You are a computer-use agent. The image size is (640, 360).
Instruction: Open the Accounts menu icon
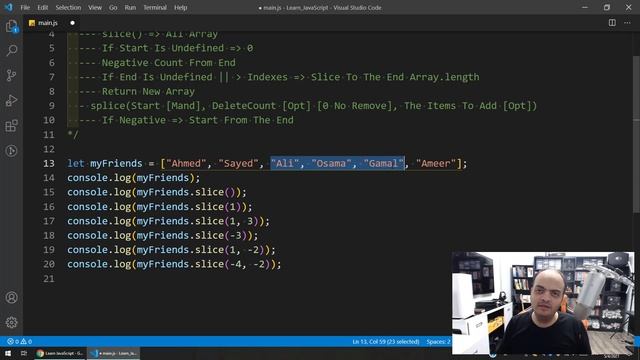tap(11, 298)
